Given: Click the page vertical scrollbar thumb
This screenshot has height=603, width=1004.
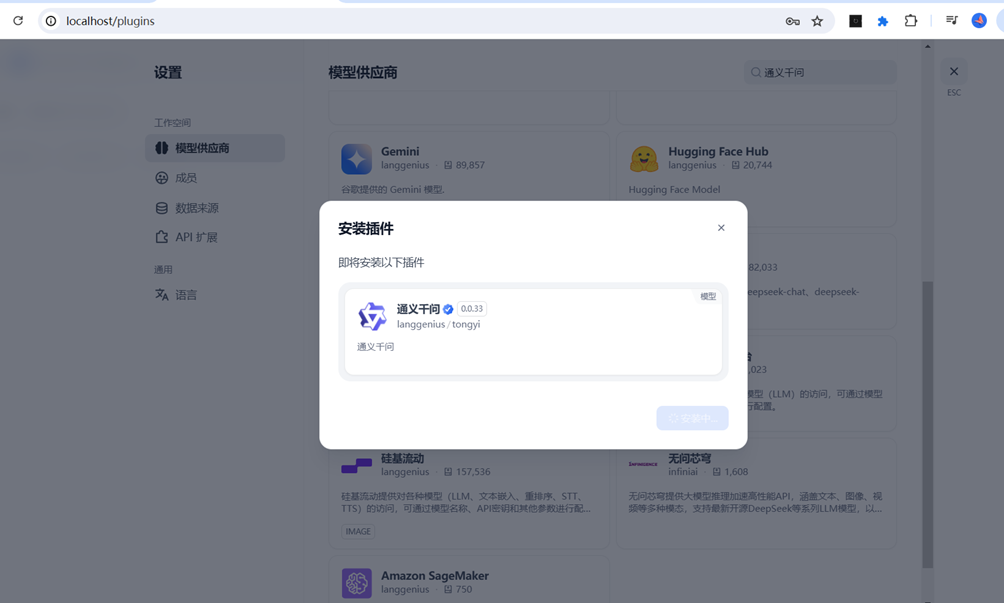Looking at the screenshot, I should (927, 424).
